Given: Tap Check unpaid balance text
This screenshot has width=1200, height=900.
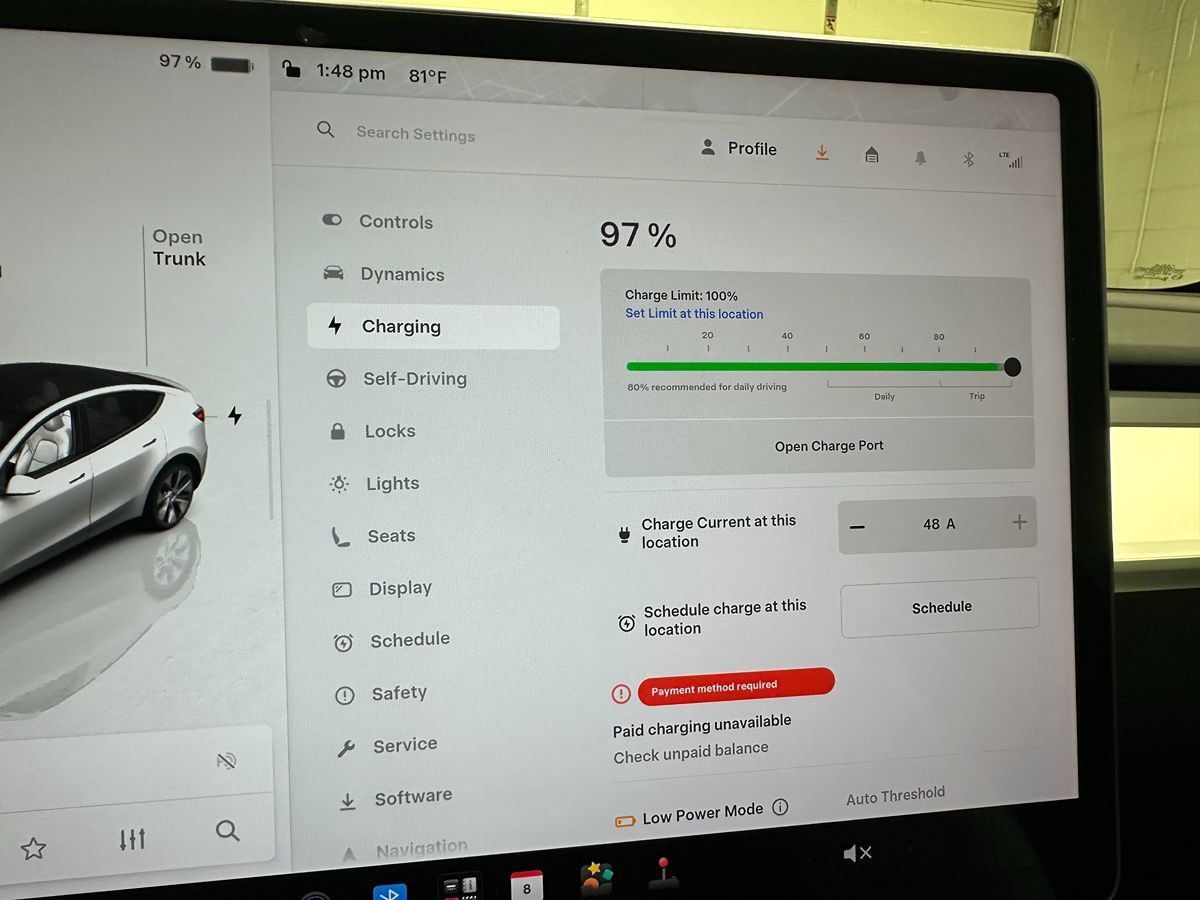Looking at the screenshot, I should click(691, 752).
